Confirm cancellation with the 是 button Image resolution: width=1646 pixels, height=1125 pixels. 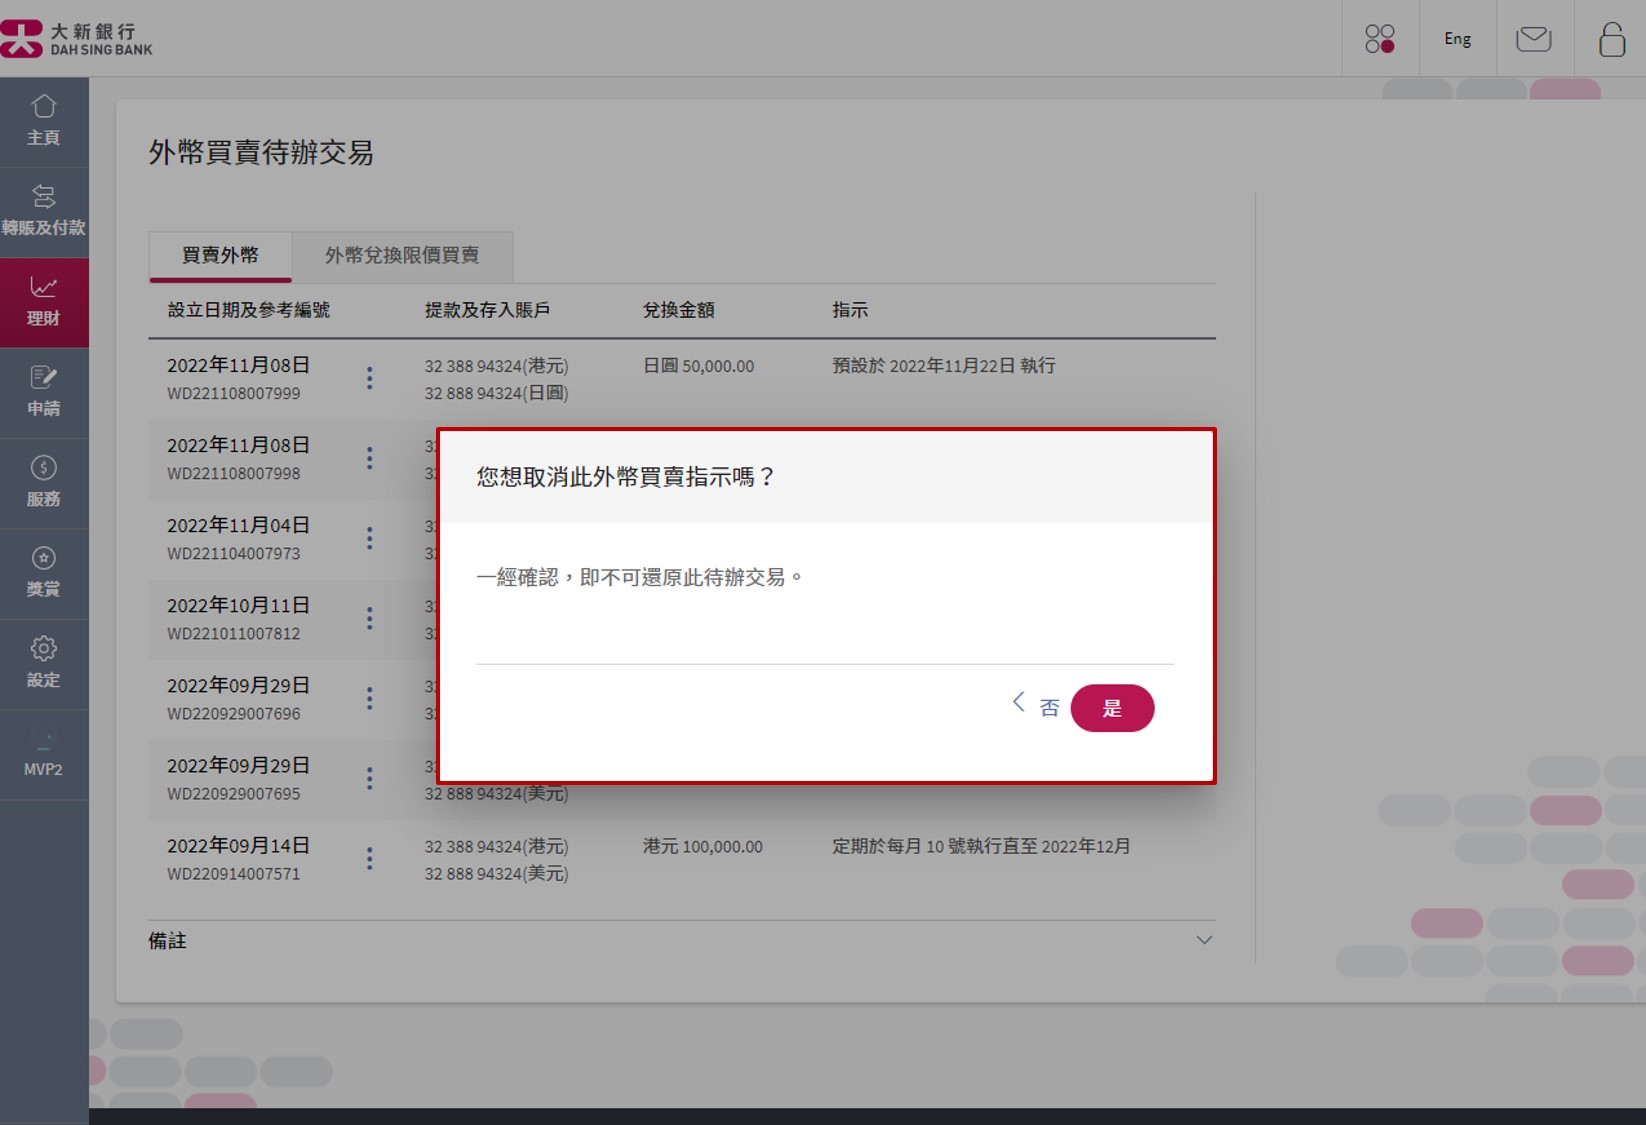(x=1113, y=708)
